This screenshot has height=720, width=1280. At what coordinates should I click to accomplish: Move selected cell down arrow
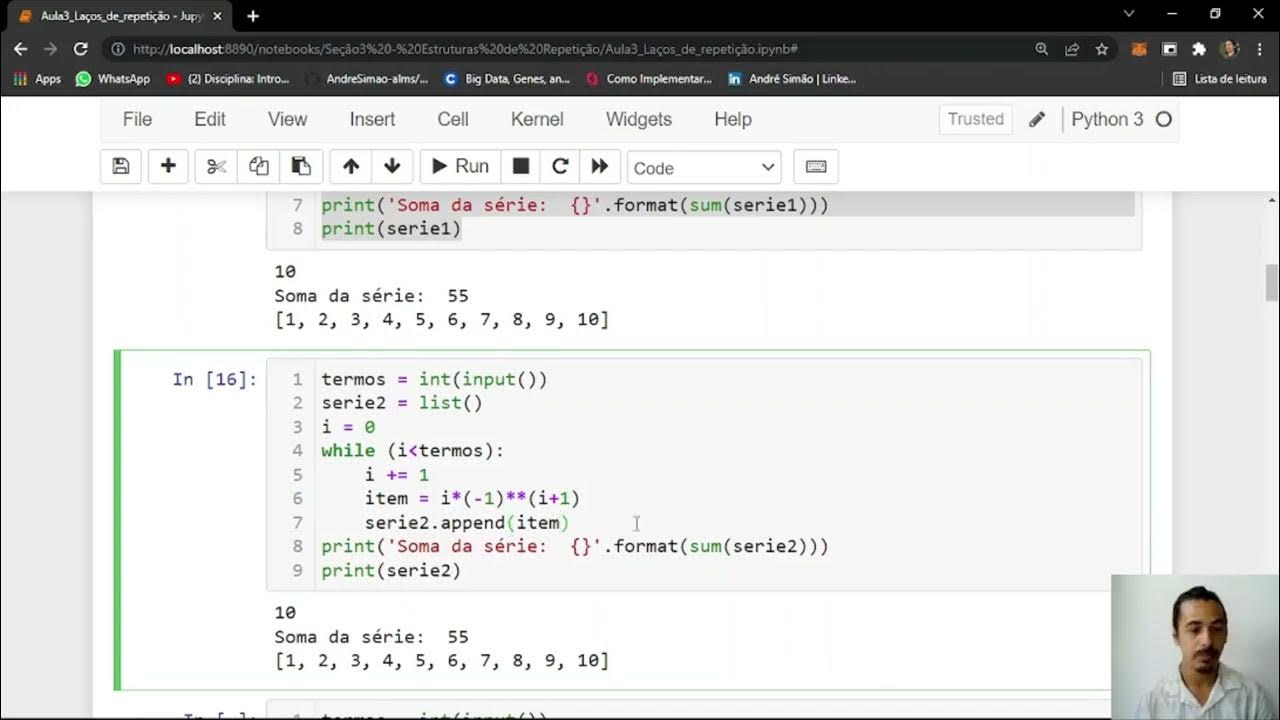point(392,166)
